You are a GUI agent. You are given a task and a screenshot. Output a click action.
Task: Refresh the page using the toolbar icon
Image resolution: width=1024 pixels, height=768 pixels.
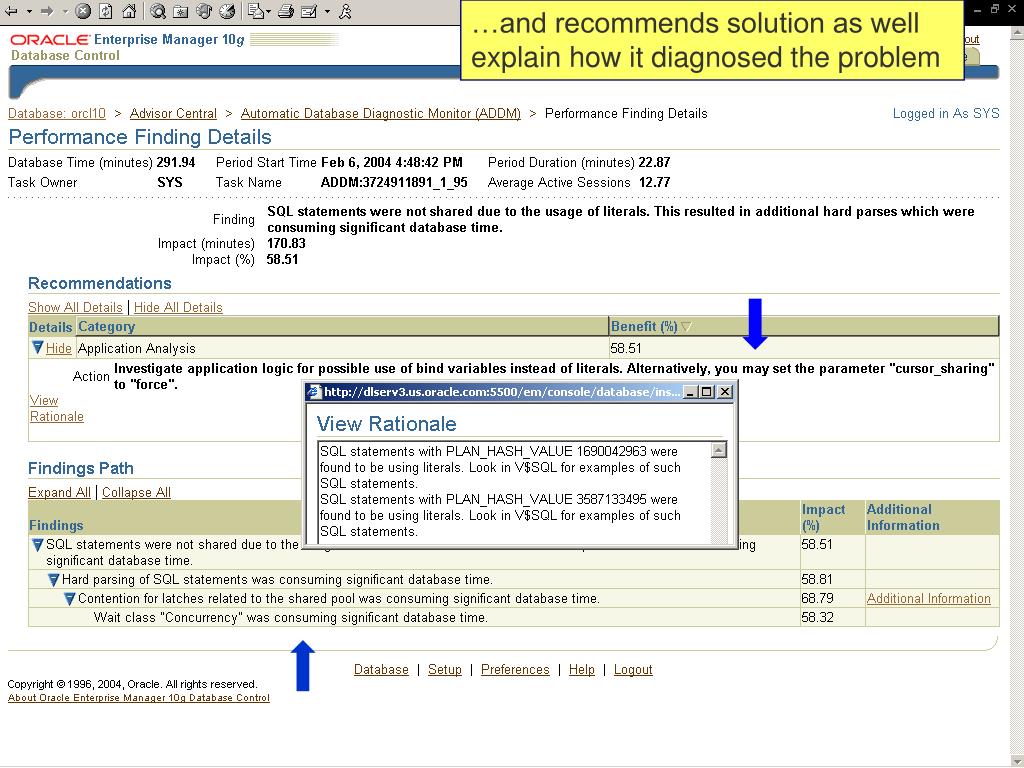click(106, 11)
